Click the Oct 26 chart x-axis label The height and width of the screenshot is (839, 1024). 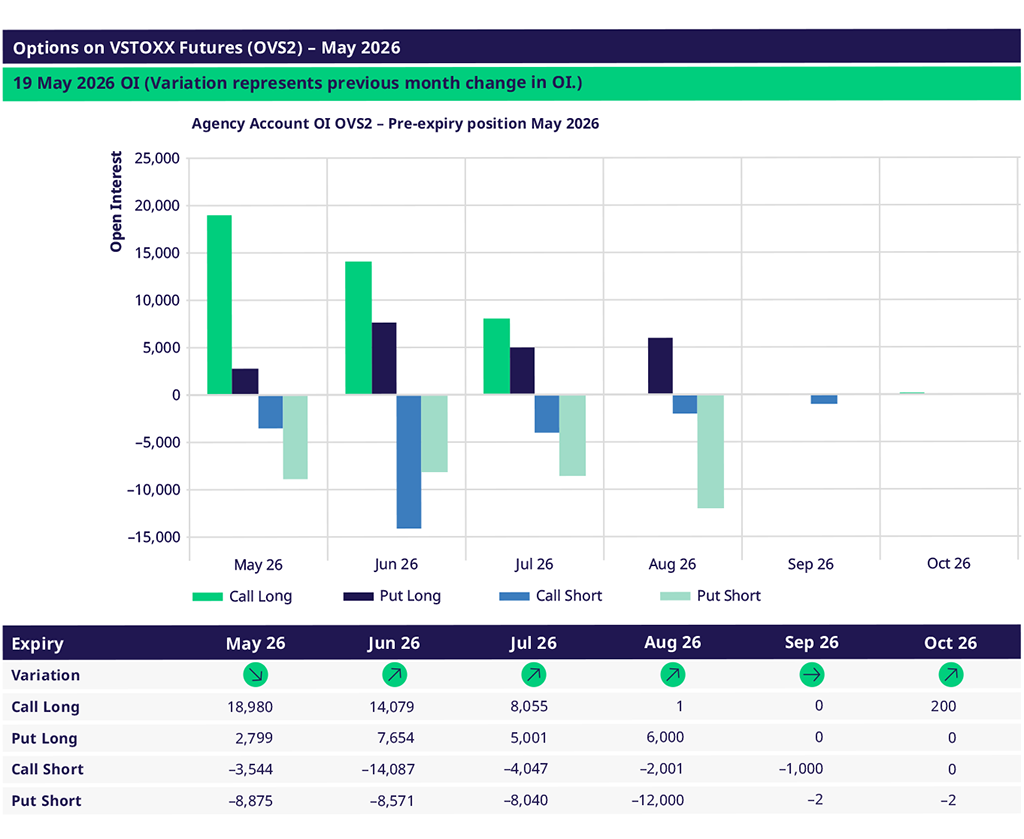949,563
